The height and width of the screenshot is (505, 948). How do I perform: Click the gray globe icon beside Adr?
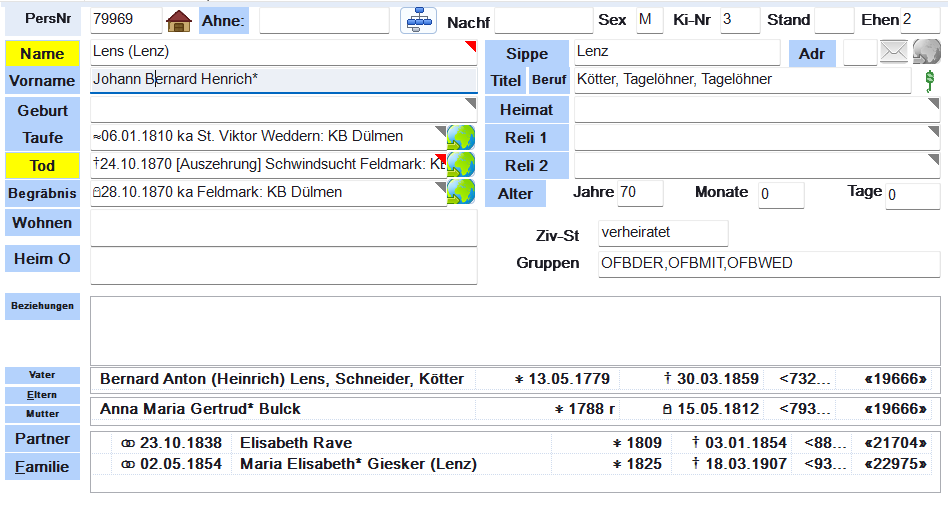926,52
